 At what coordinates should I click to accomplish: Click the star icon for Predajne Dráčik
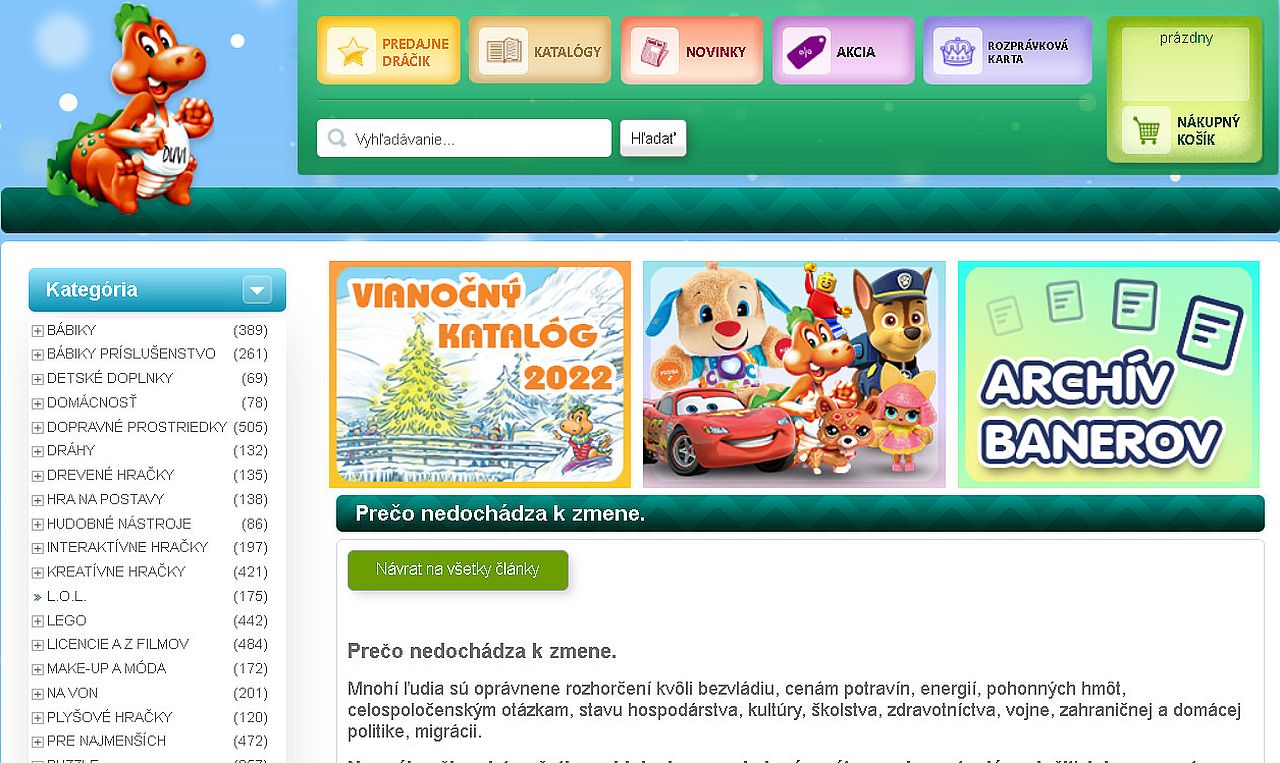351,51
